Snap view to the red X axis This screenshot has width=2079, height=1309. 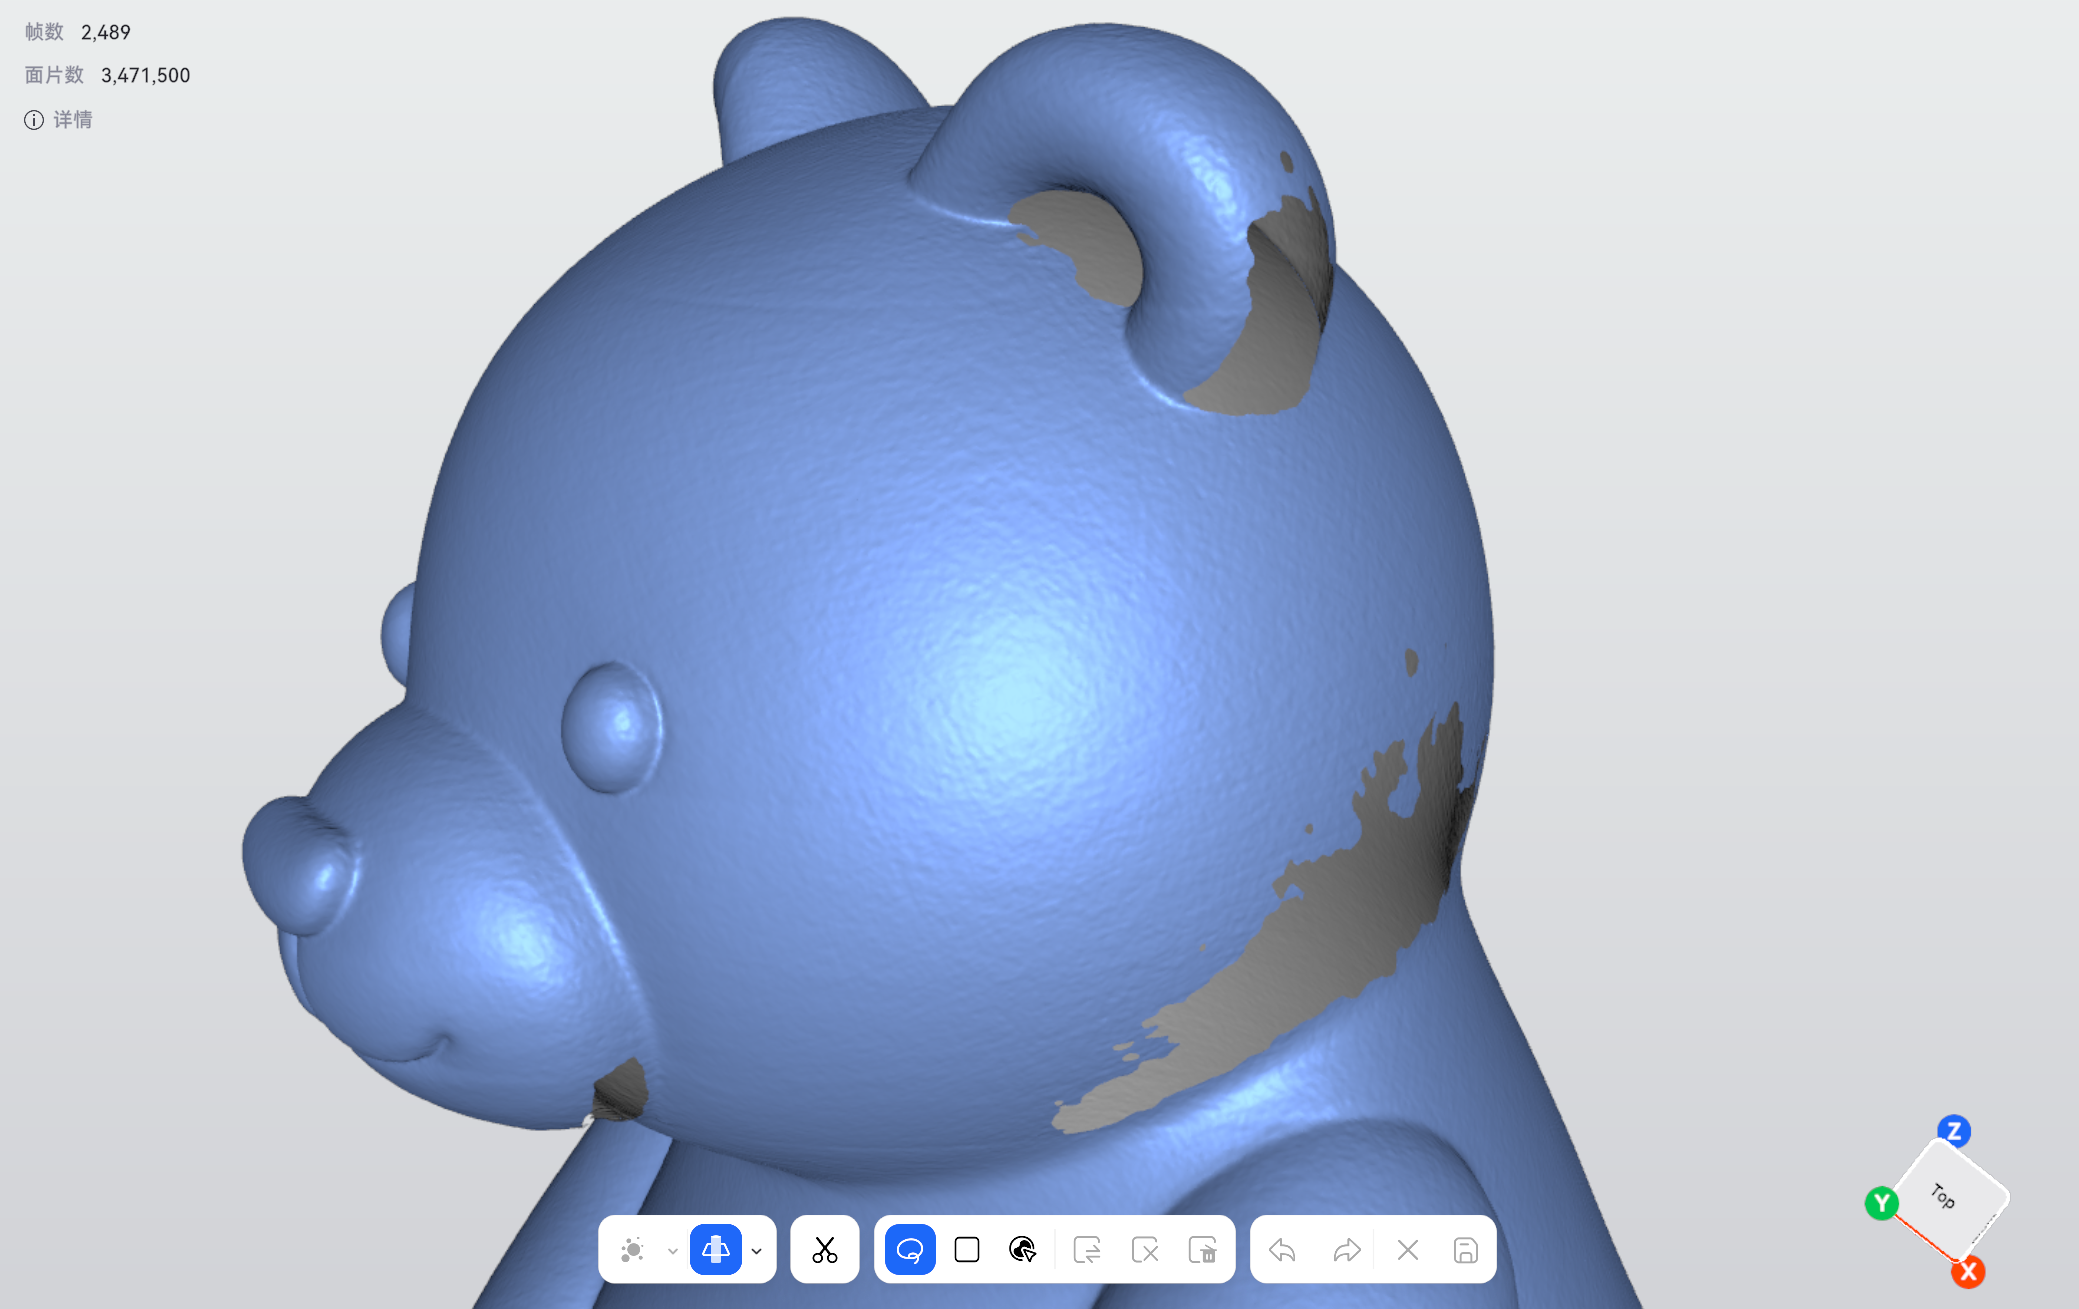(x=1968, y=1272)
